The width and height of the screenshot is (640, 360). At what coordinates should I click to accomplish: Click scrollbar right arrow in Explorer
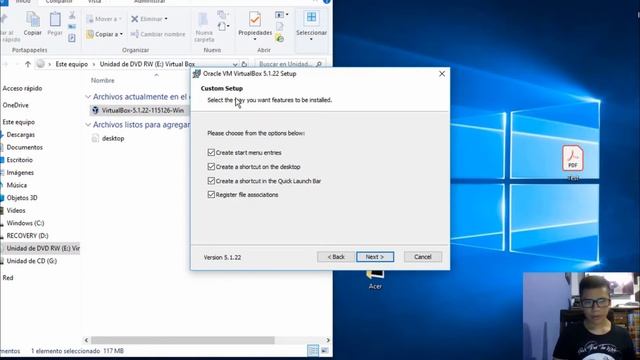point(328,340)
